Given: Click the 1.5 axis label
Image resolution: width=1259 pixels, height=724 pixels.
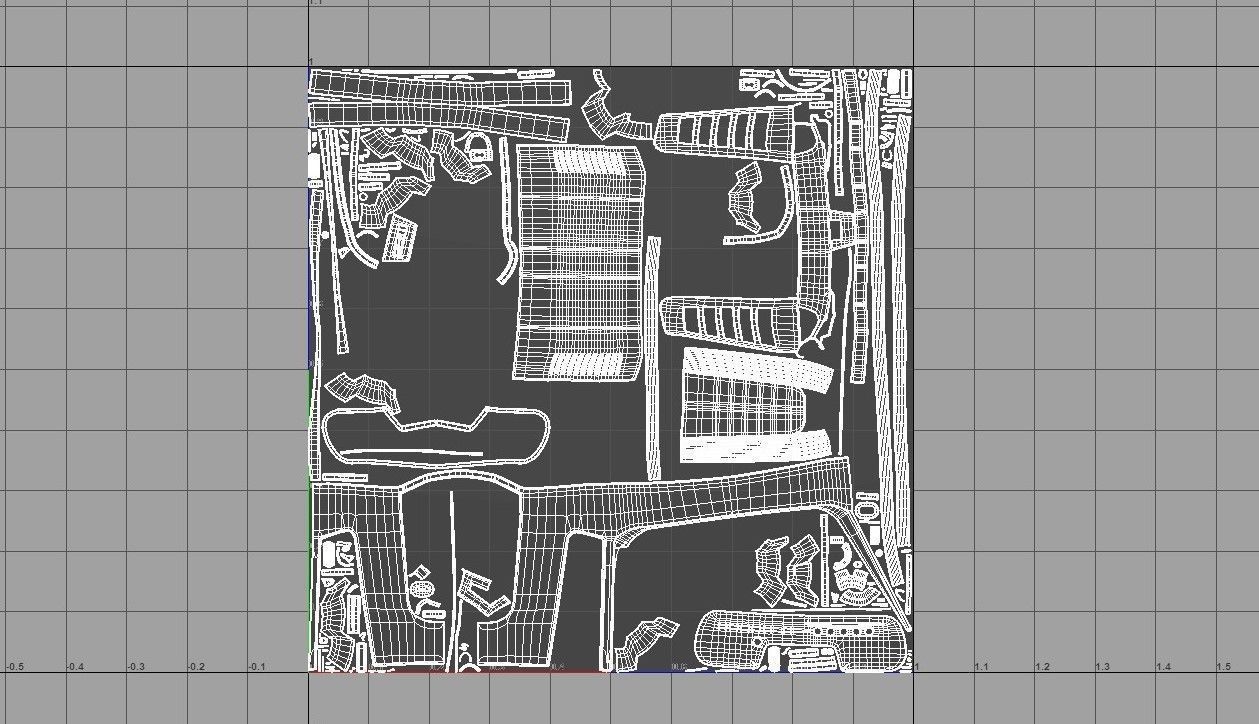Looking at the screenshot, I should 1223,666.
